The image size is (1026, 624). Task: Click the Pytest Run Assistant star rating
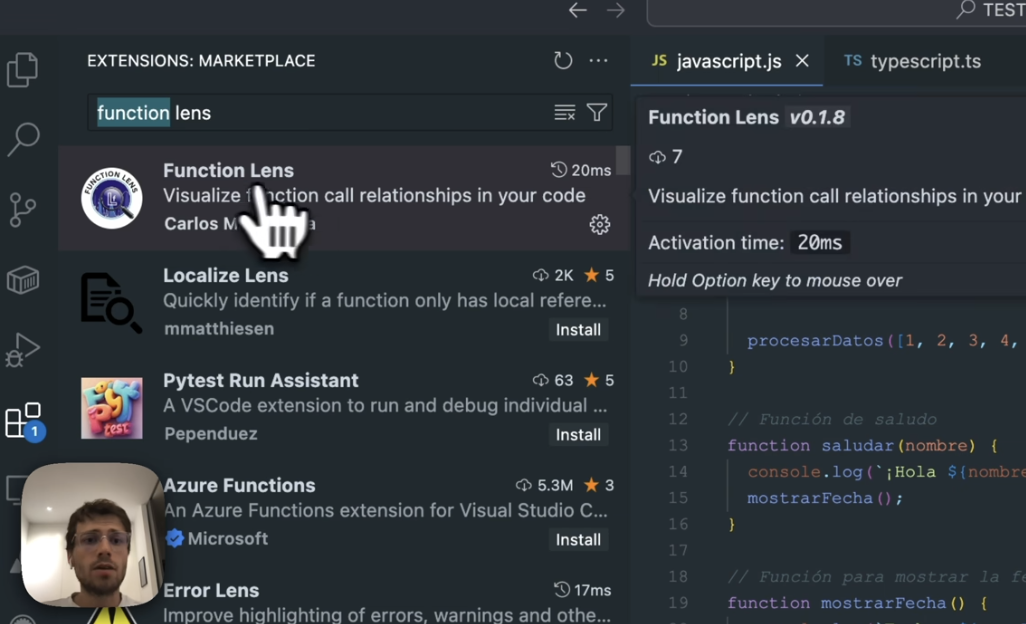pos(599,380)
